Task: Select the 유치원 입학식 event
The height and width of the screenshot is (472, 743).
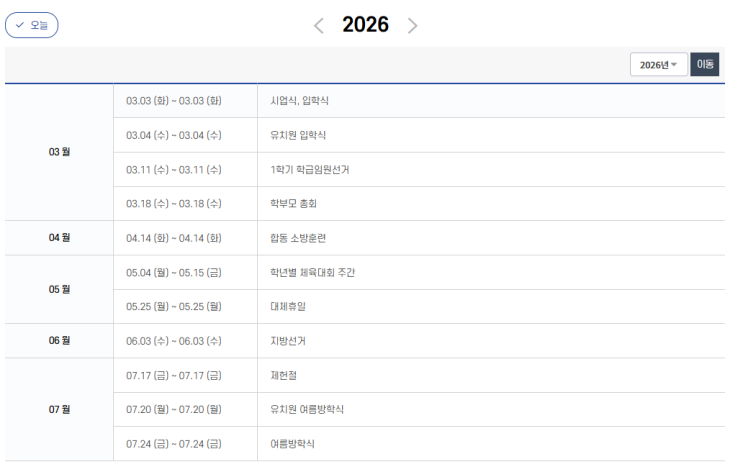Action: [298, 135]
